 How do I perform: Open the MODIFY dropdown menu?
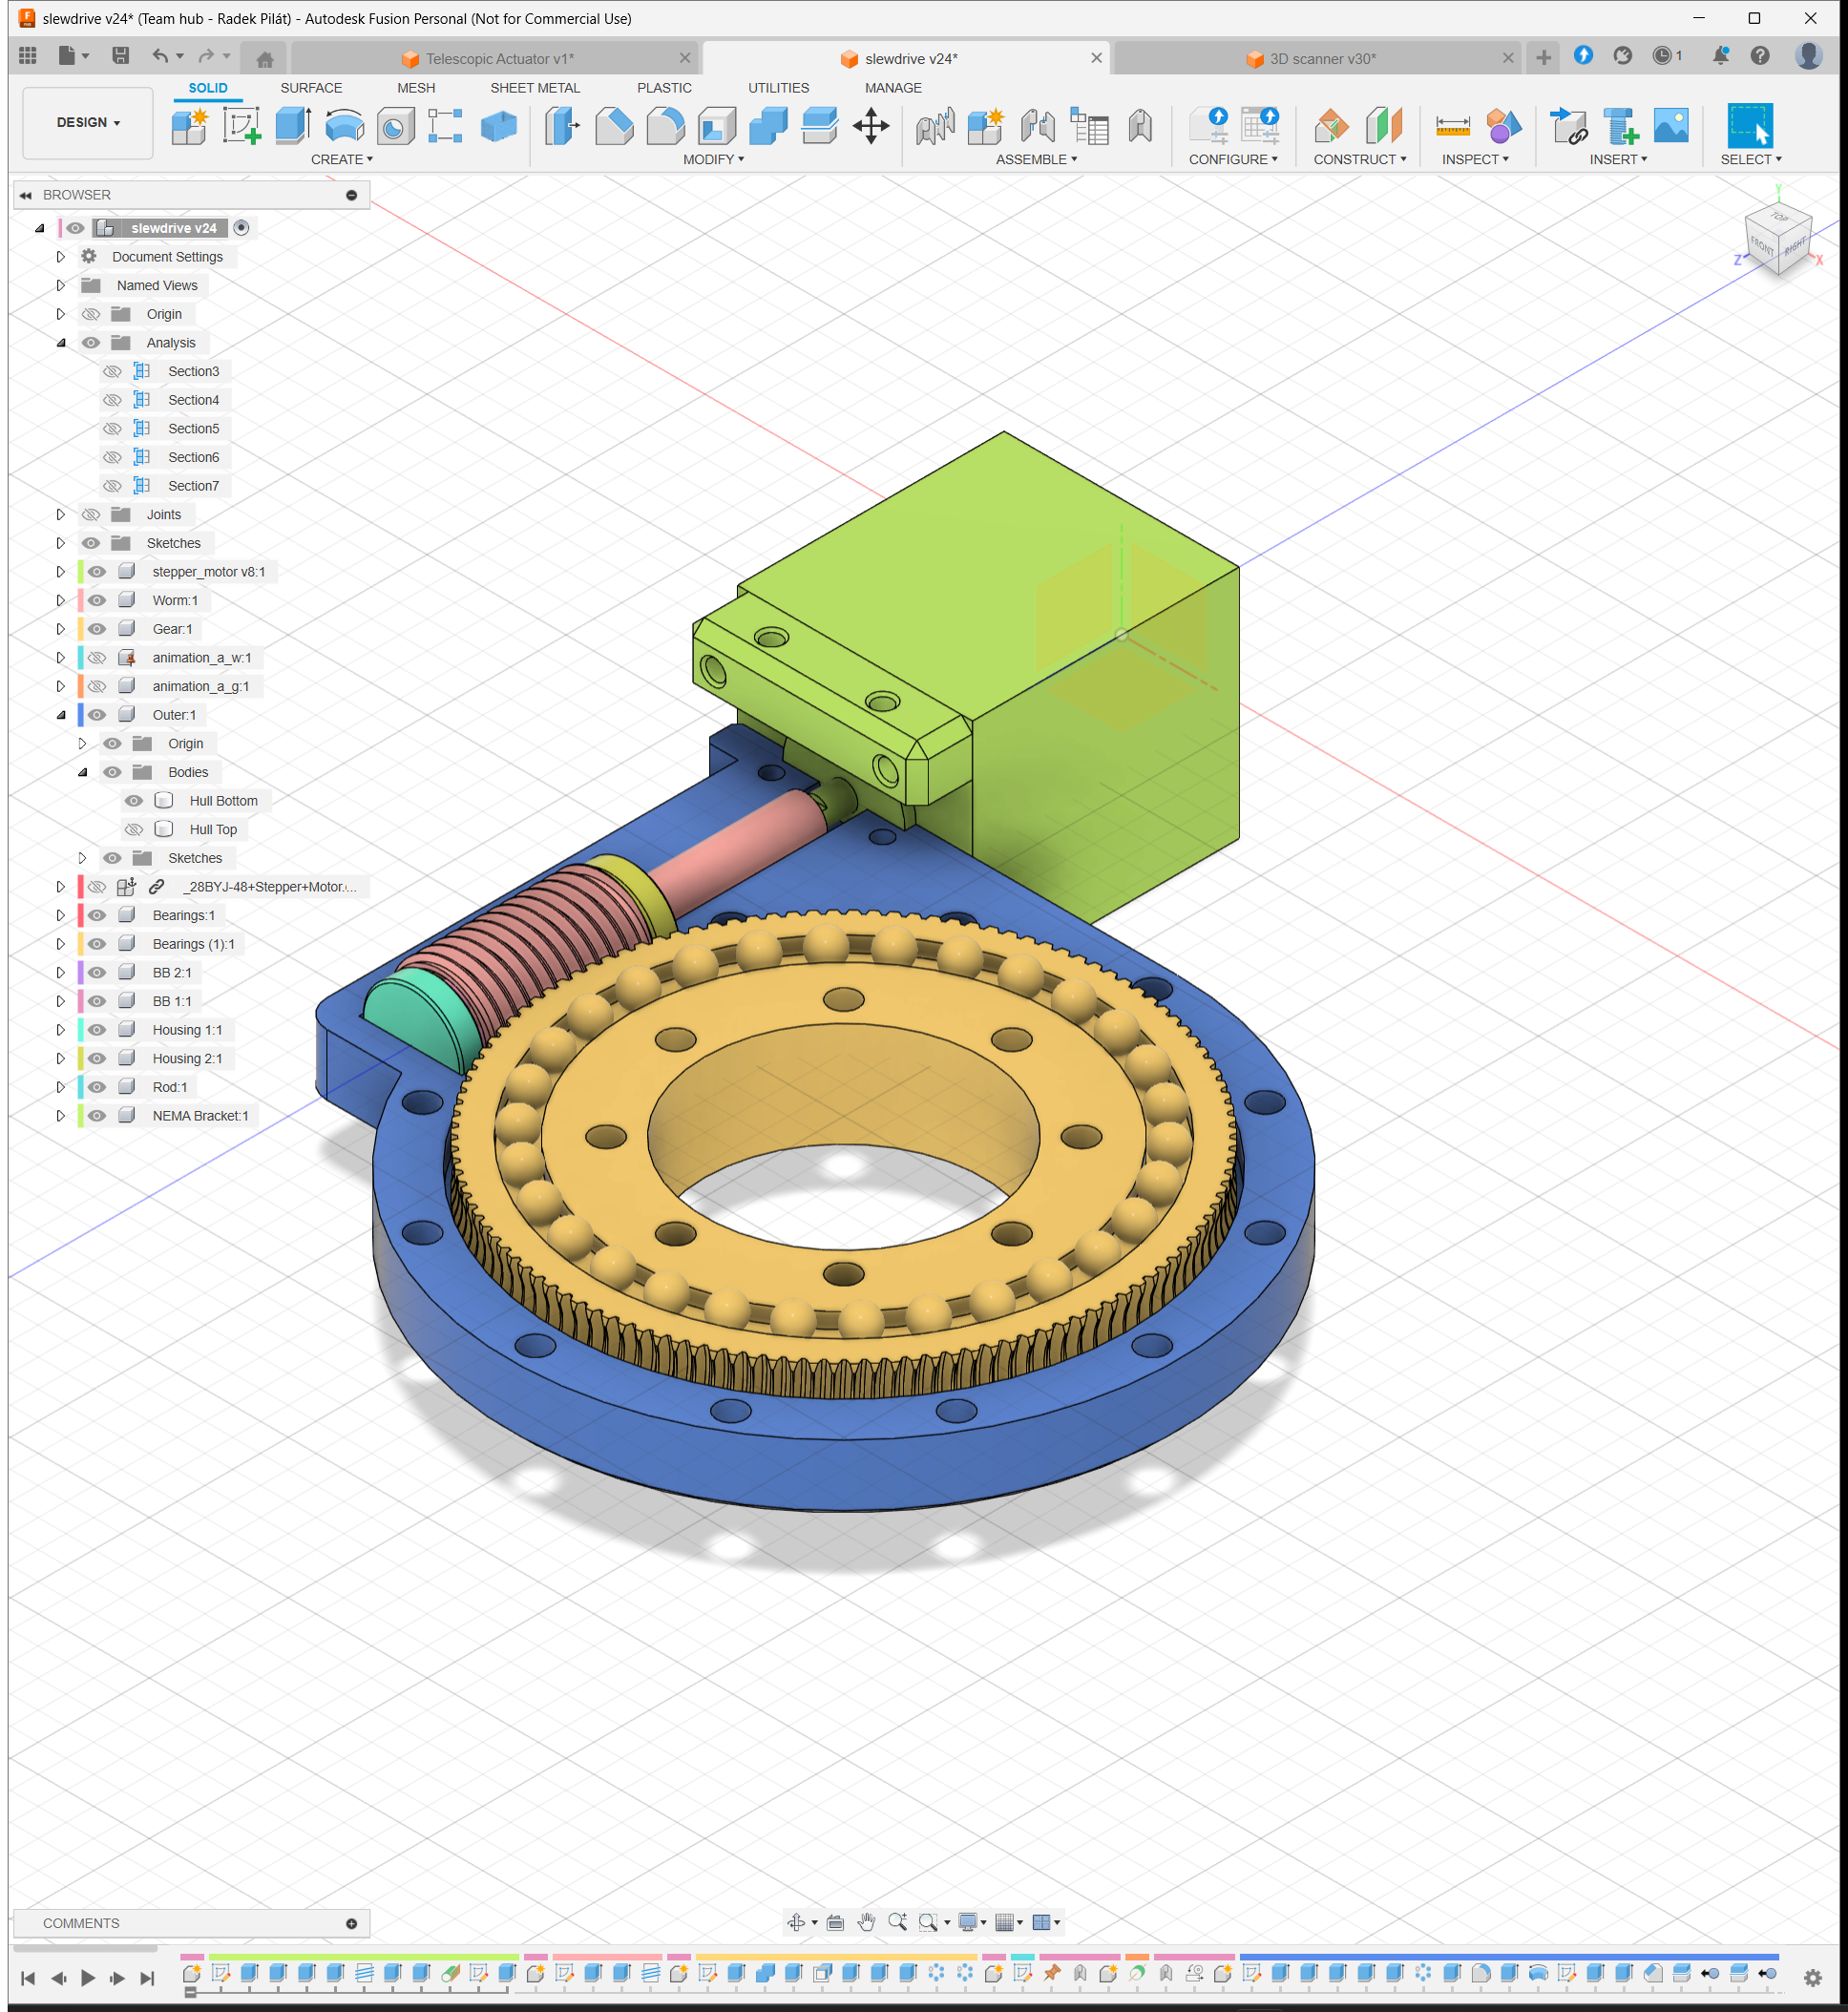click(713, 159)
